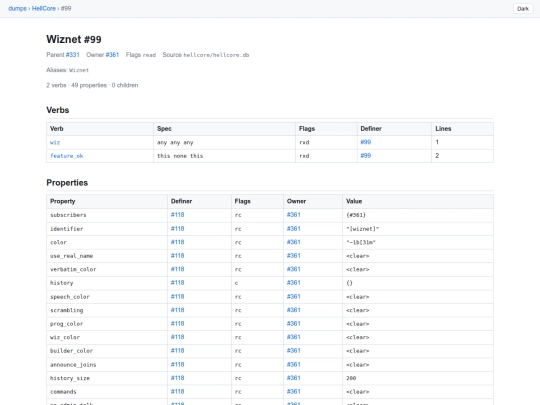This screenshot has width=540, height=405.
Task: Open definer #118 for wiz_color property
Action: pyautogui.click(x=177, y=337)
